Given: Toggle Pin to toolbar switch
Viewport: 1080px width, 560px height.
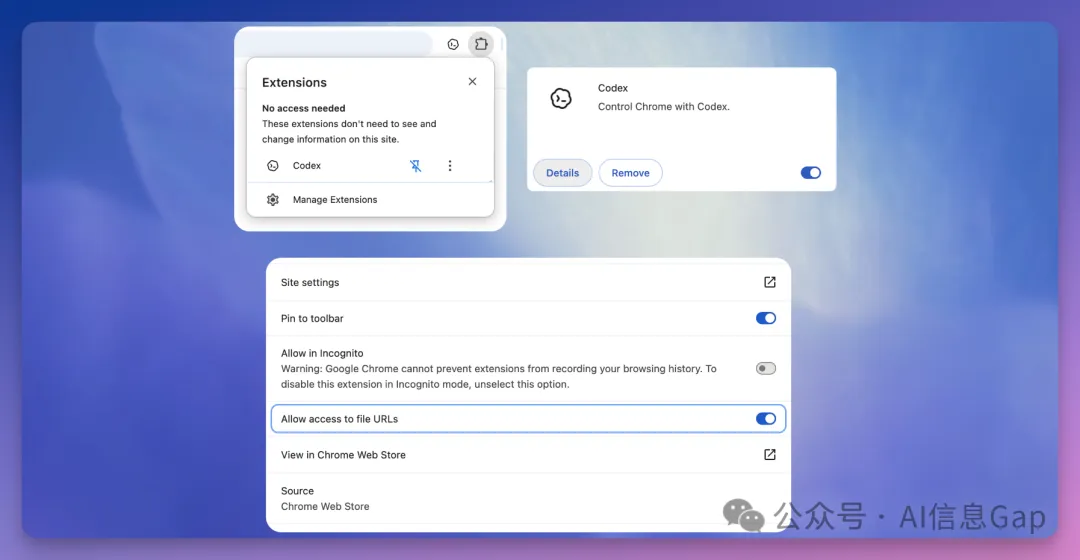Looking at the screenshot, I should tap(766, 318).
